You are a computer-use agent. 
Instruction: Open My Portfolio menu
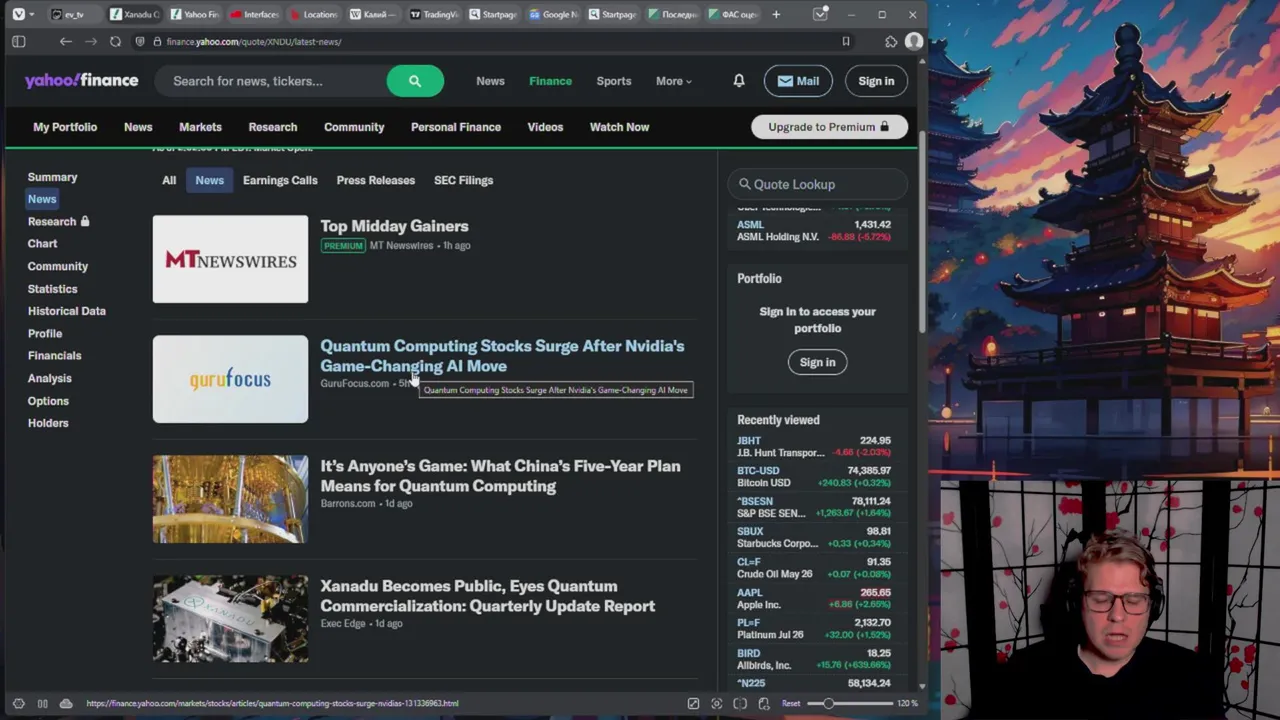click(x=65, y=127)
